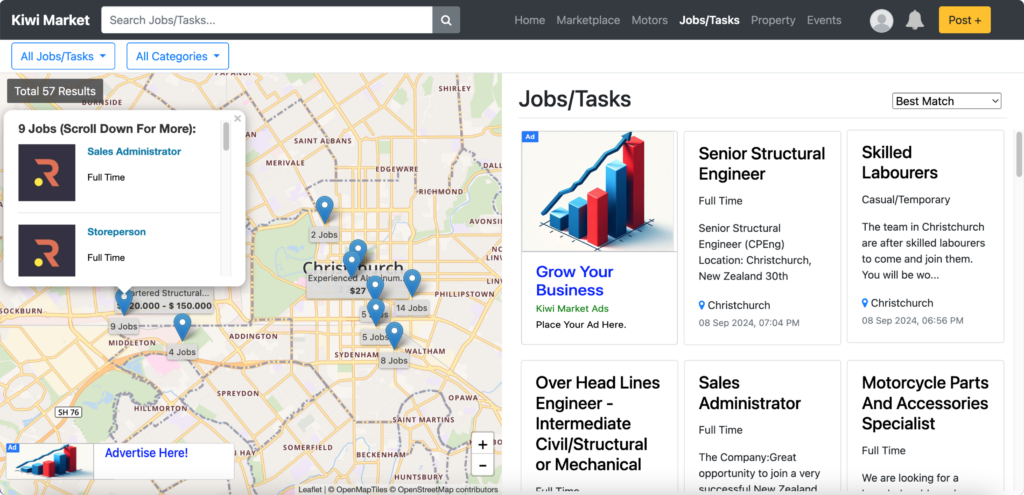Open Motorcycle Parts And Accessories Specialist listing
The height and width of the screenshot is (495, 1024).
(925, 403)
